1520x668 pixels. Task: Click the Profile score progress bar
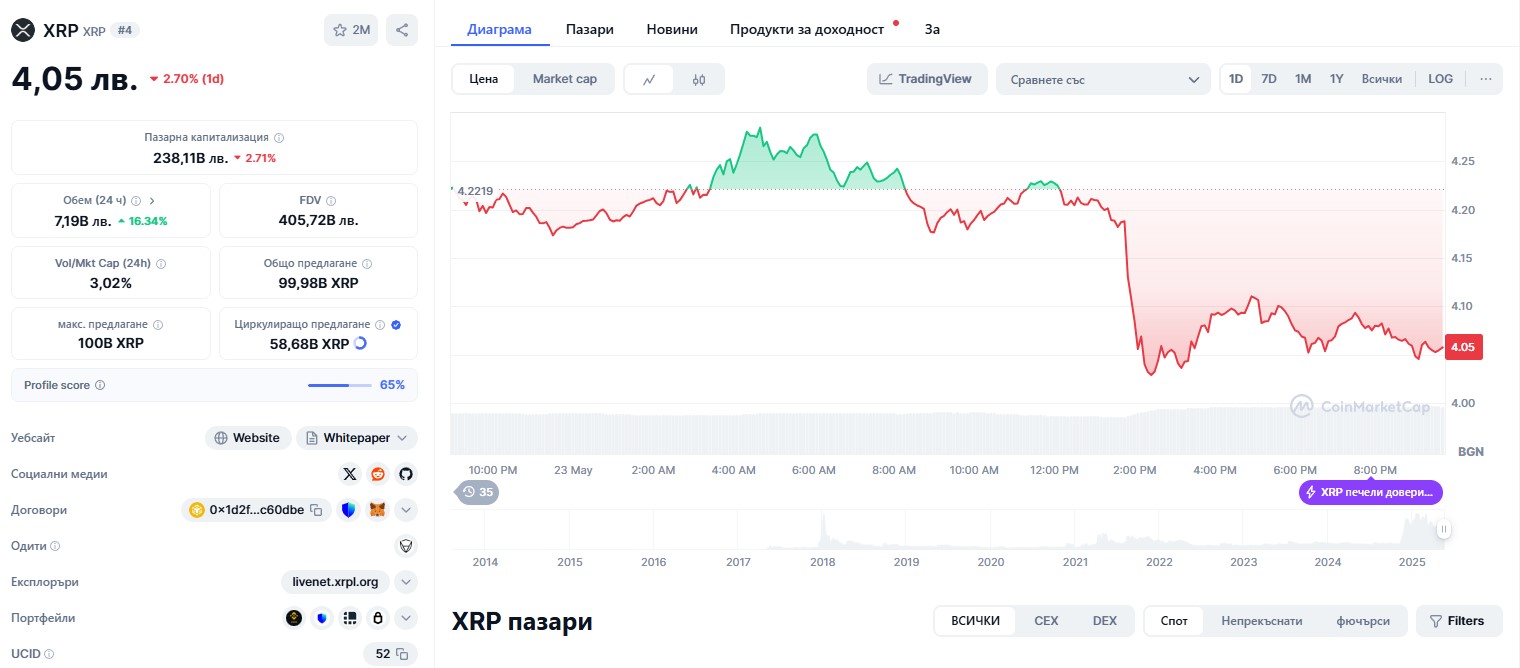338,385
